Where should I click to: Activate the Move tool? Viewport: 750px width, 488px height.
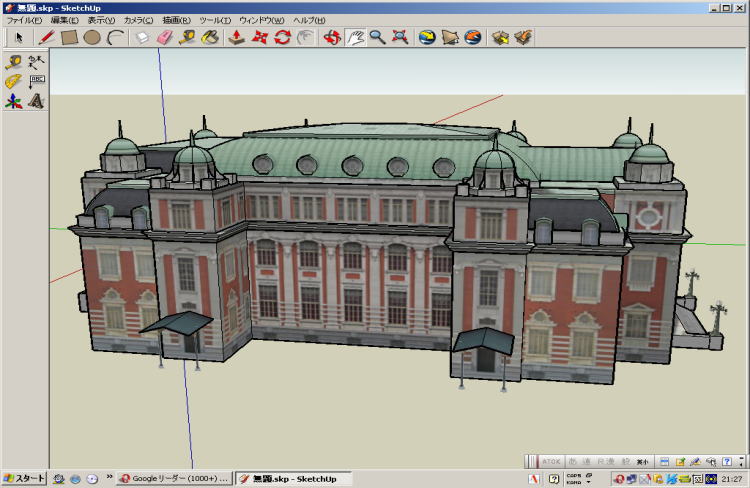(260, 38)
